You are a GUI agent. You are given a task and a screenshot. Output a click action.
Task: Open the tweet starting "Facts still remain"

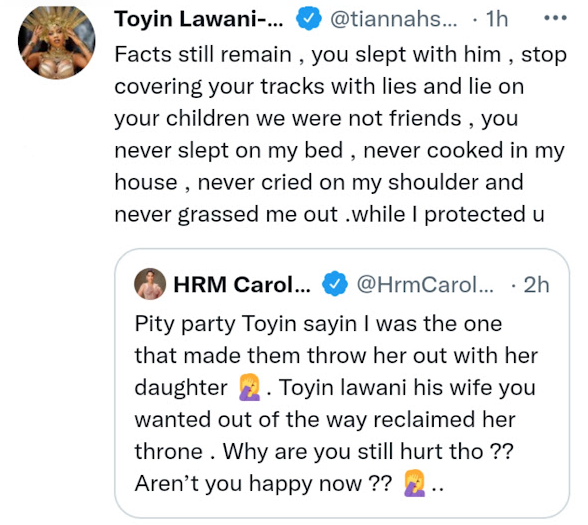[340, 134]
